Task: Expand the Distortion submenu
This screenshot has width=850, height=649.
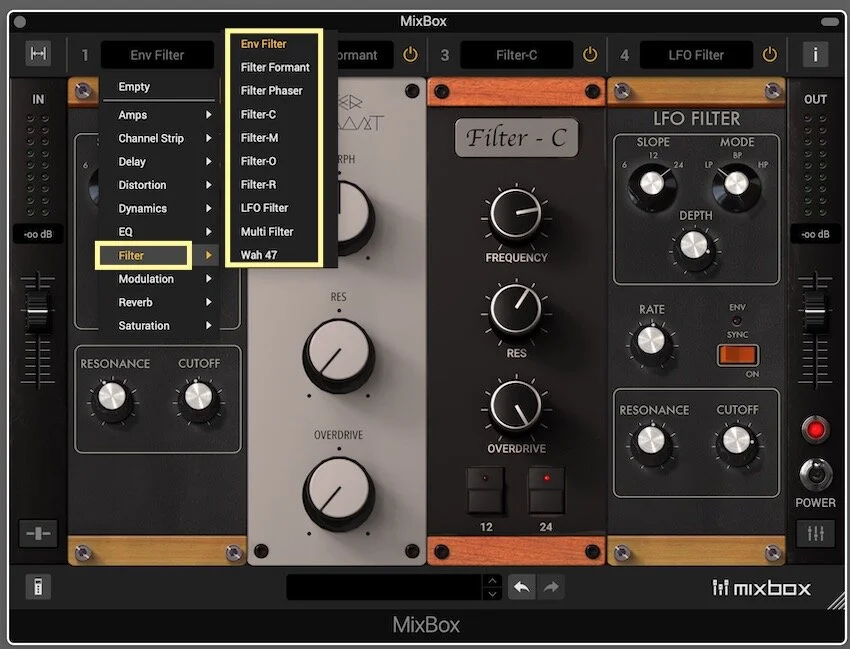Action: pyautogui.click(x=159, y=185)
